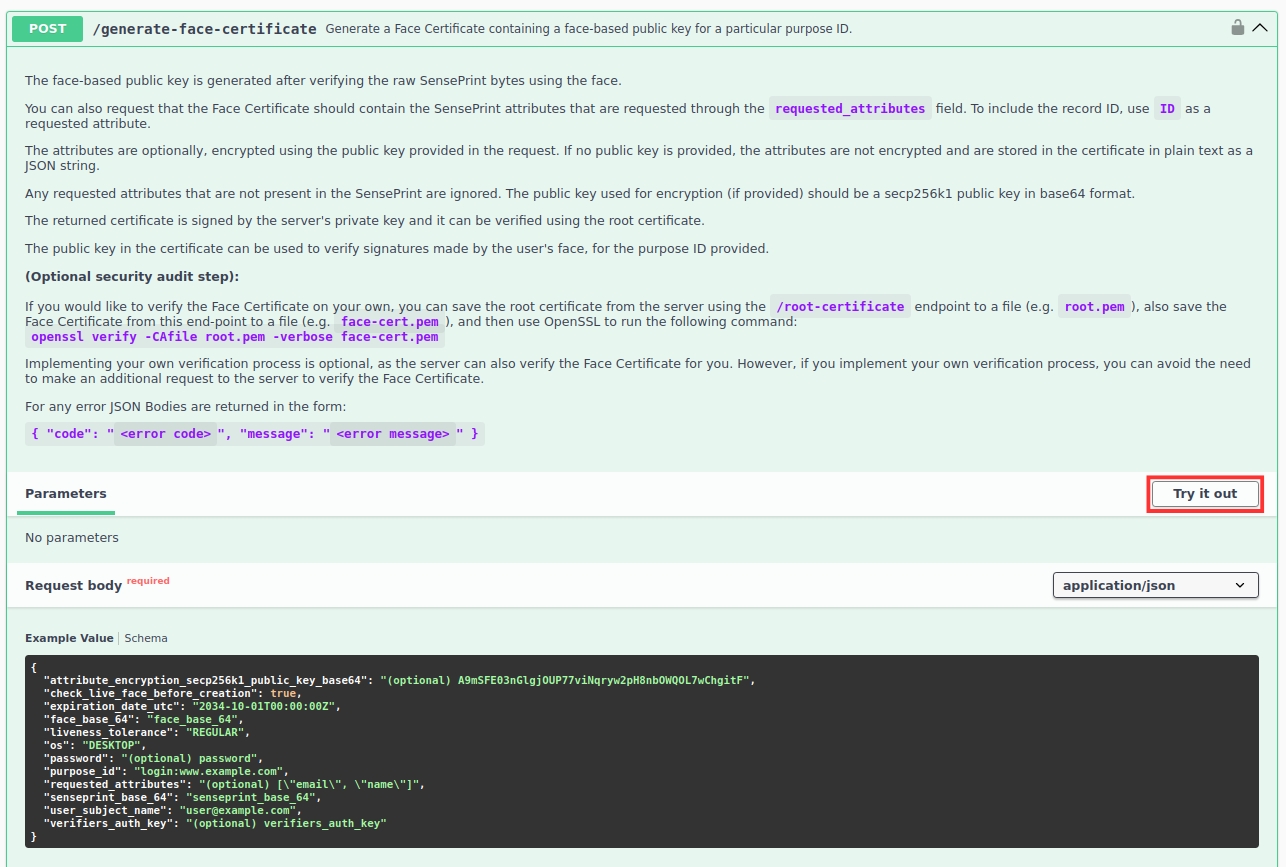Click the Request body heading

(73, 585)
